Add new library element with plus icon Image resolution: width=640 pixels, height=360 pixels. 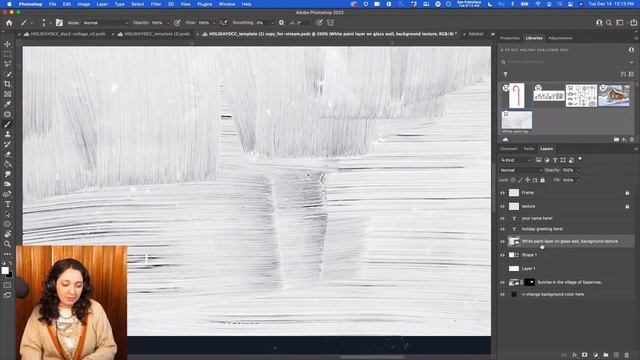click(624, 140)
